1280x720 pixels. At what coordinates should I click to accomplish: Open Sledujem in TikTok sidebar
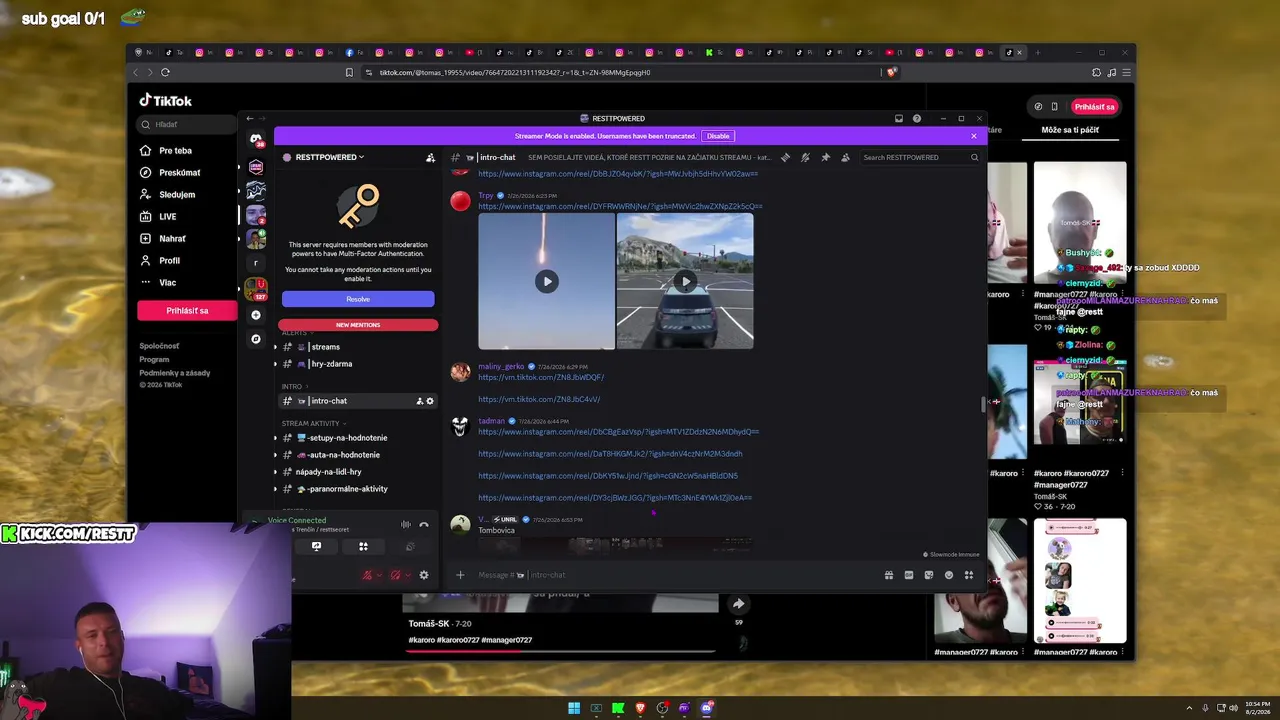click(x=167, y=194)
